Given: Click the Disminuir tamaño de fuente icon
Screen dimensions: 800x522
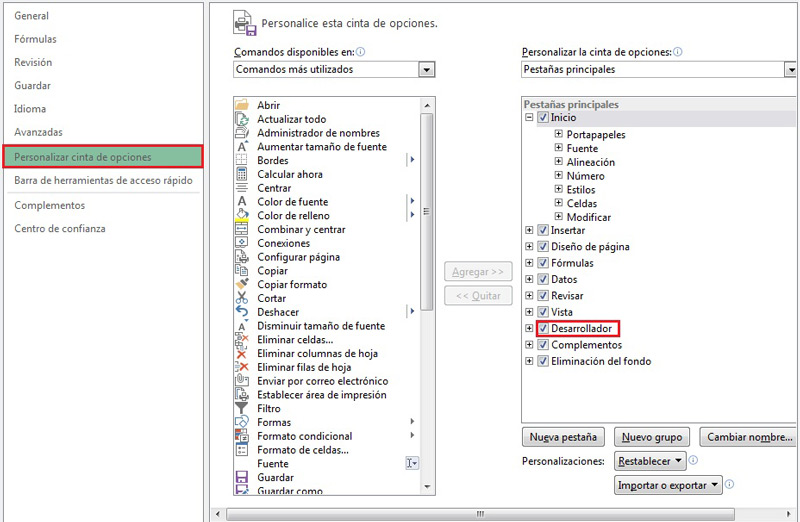Looking at the screenshot, I should [x=242, y=326].
